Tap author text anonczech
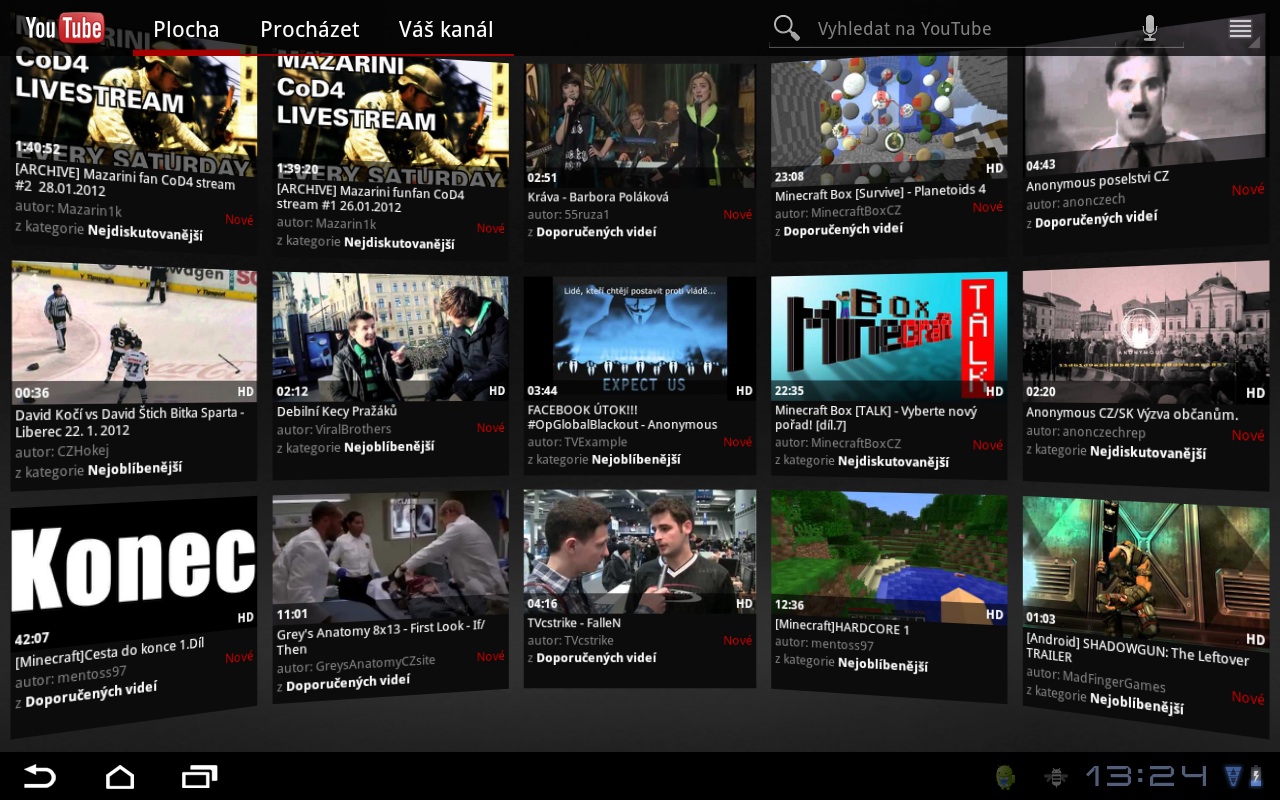 (1093, 200)
